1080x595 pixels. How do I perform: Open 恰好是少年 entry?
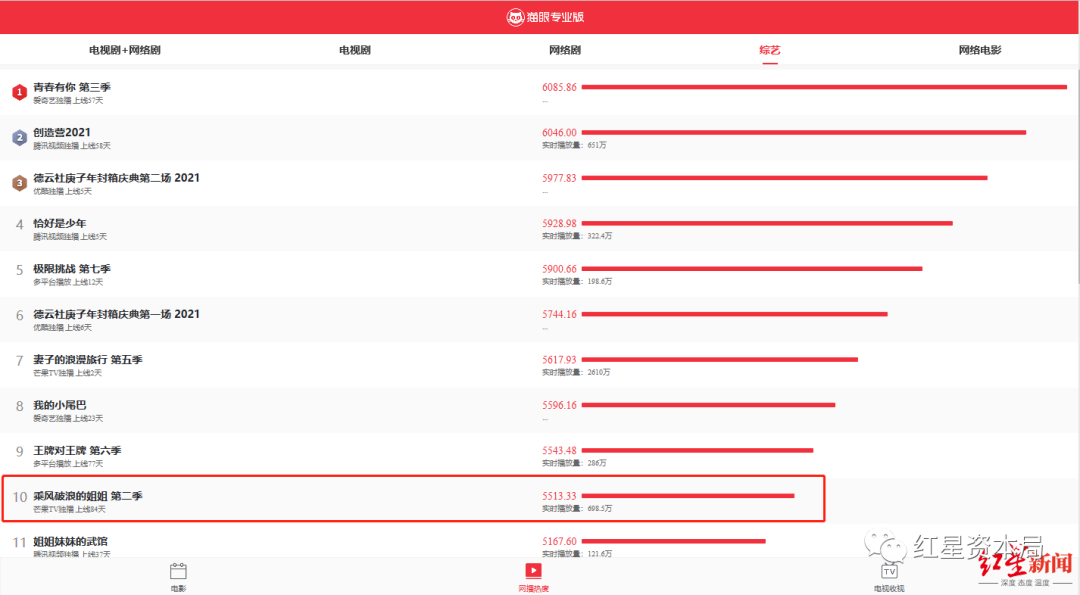pos(60,223)
